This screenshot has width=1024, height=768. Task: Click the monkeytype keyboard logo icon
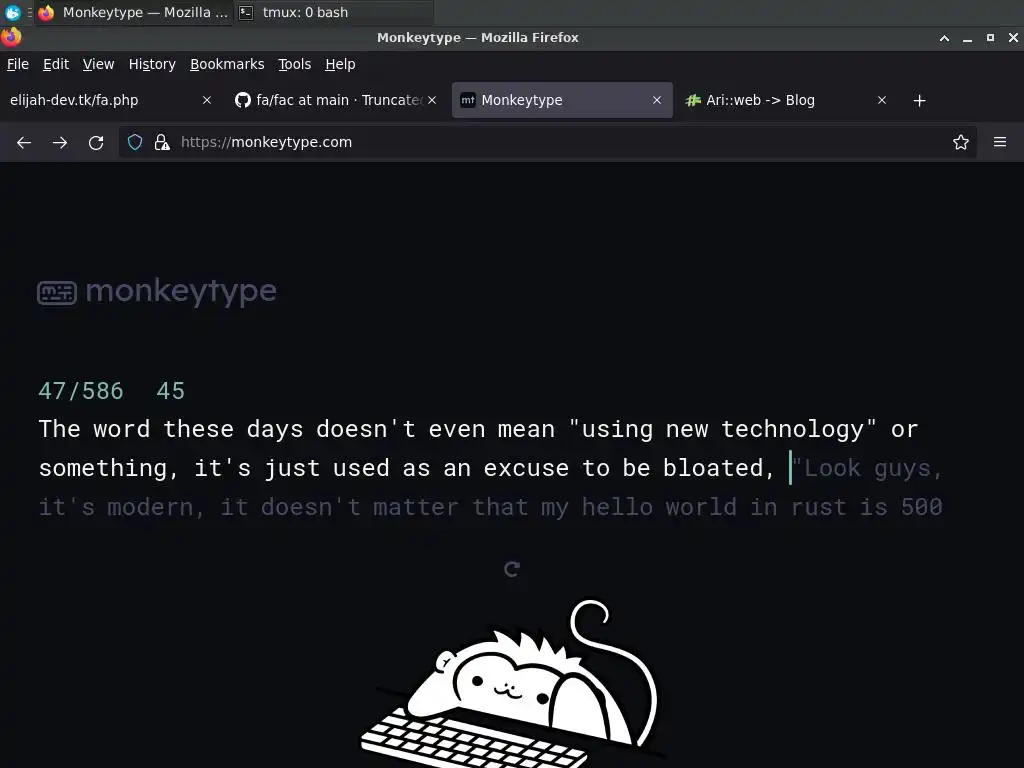click(57, 293)
